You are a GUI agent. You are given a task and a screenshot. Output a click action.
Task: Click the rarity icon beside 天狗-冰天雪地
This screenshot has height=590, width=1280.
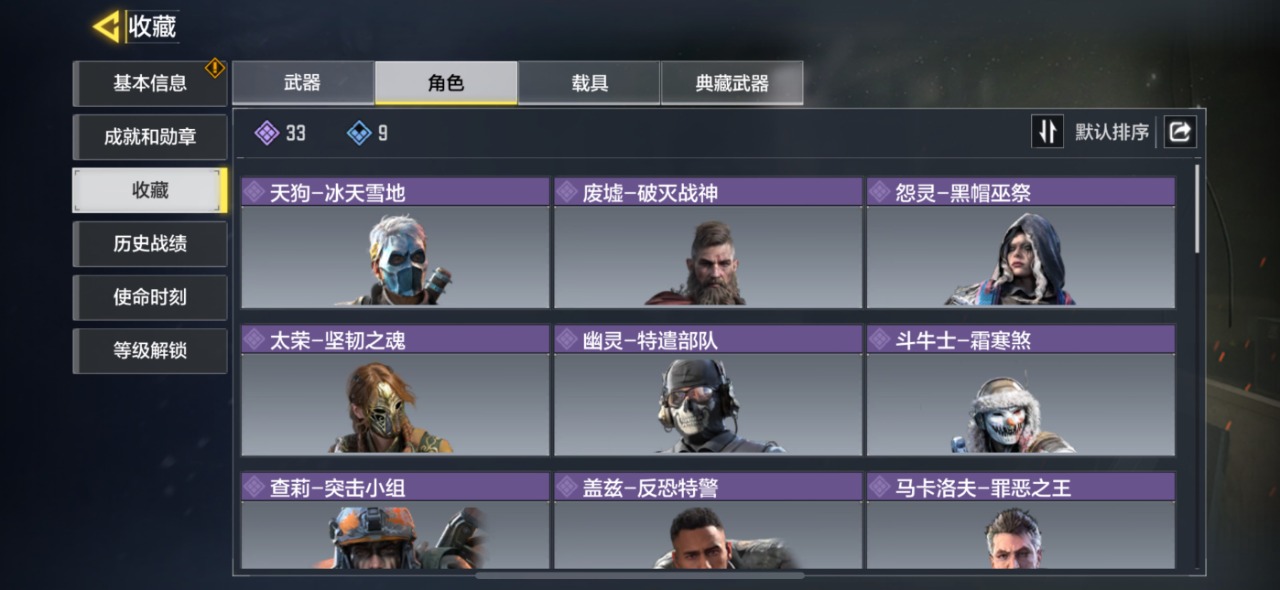[x=255, y=192]
